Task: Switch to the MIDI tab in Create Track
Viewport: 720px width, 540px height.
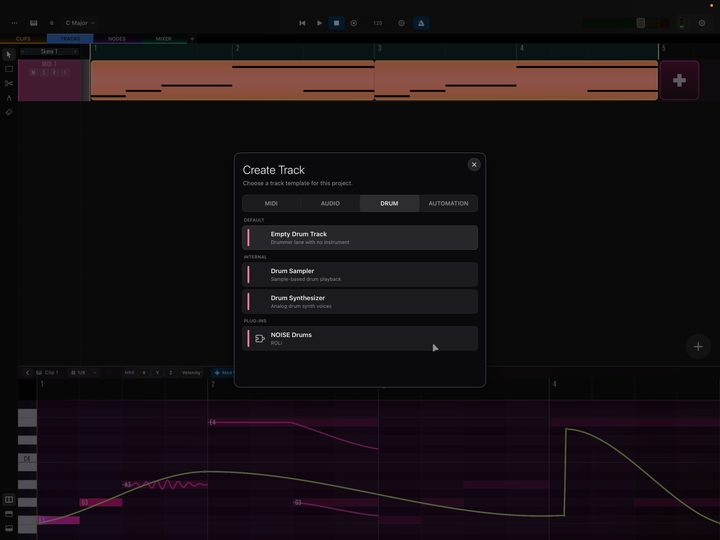Action: [x=271, y=203]
